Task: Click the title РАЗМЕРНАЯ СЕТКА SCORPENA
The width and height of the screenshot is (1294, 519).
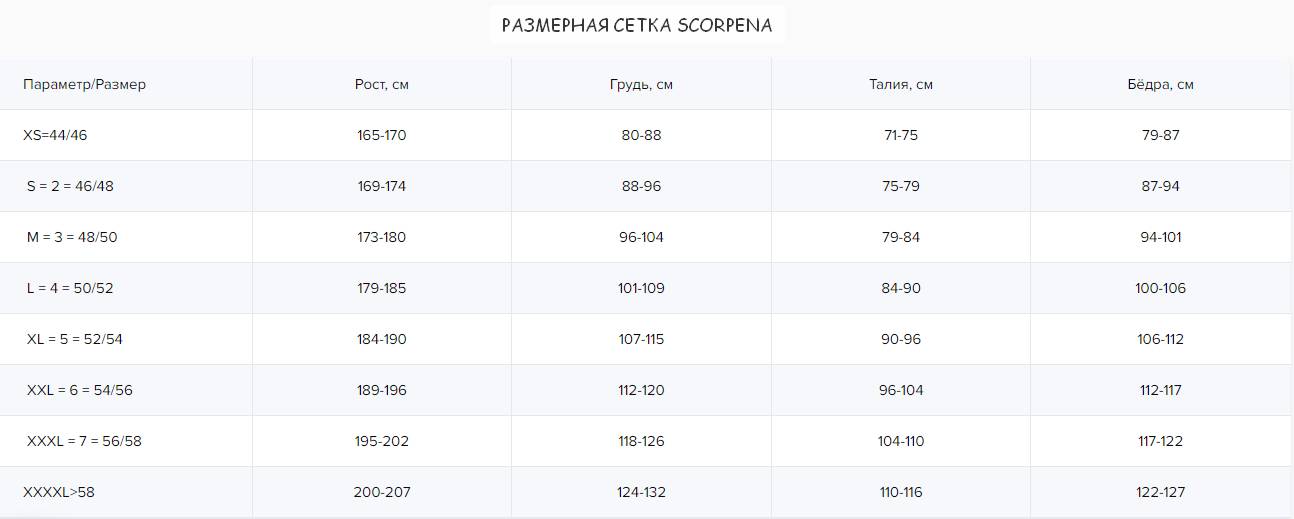Action: tap(637, 26)
